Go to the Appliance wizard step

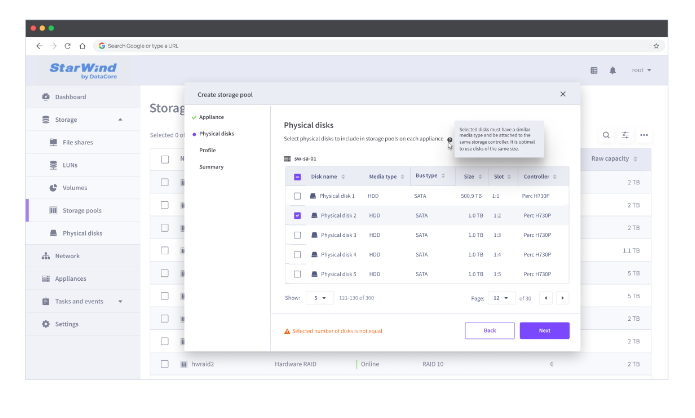pyautogui.click(x=211, y=117)
